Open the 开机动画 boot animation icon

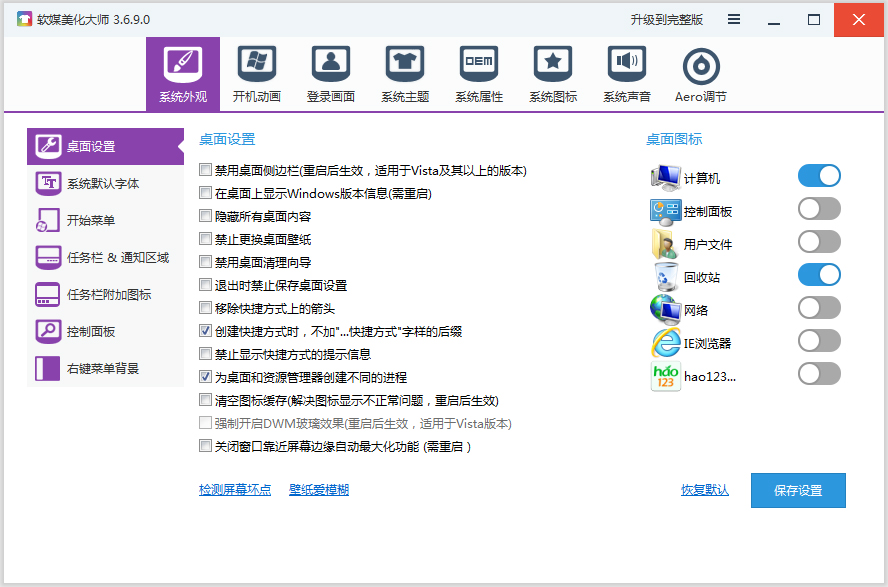(257, 65)
